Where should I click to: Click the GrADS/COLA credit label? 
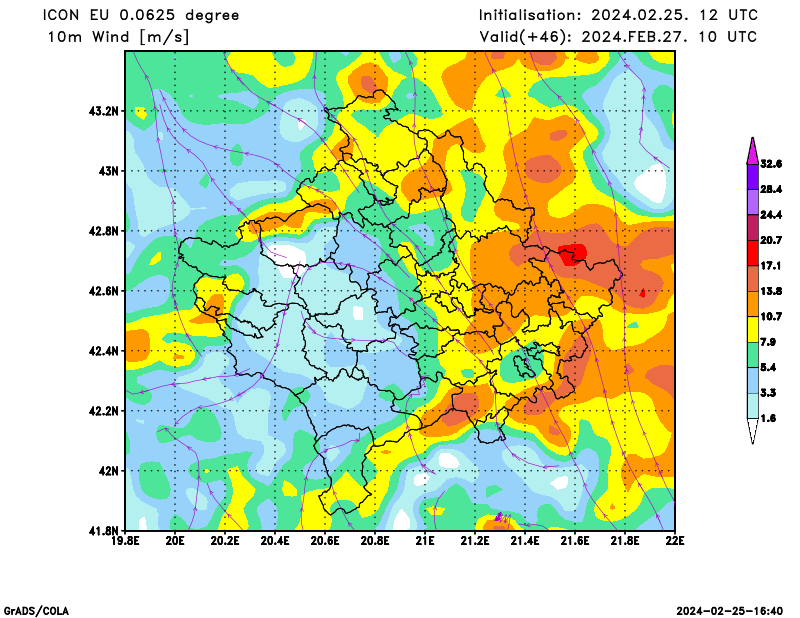(36, 611)
